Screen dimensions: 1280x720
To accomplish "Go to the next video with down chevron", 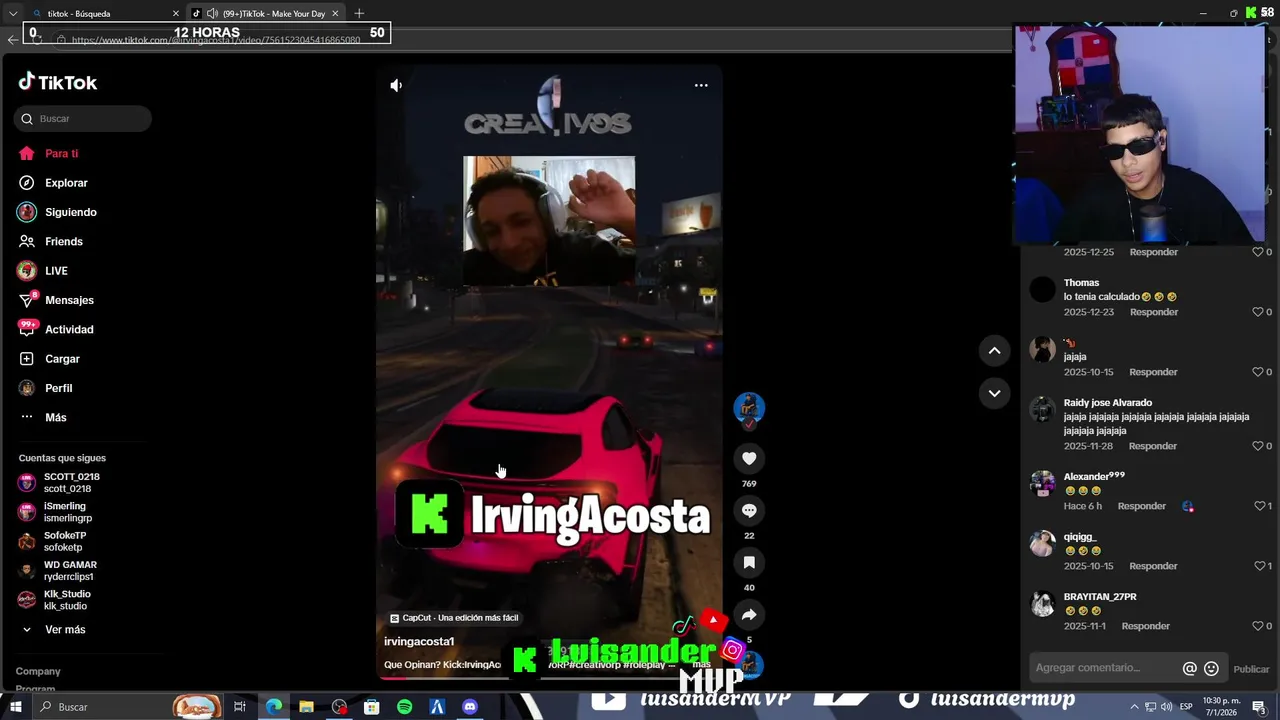I will tap(994, 393).
